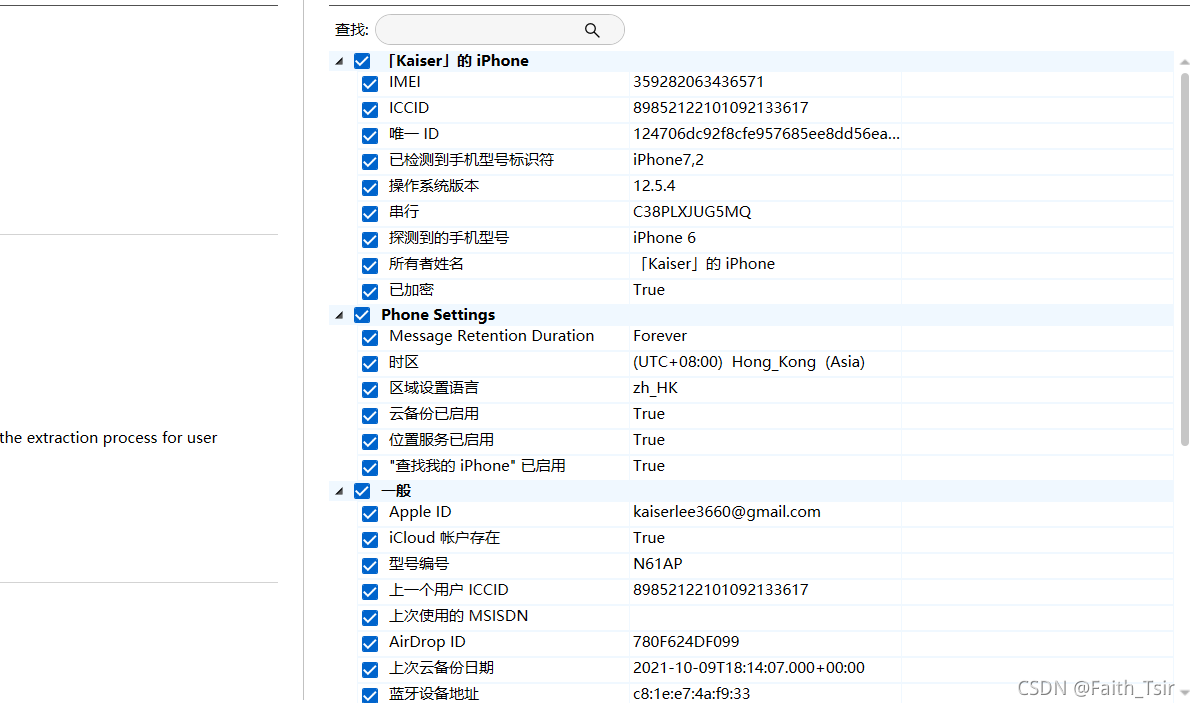
Task: Select Bluetooth address c8:1e:e7:4a:f9:33
Action: point(691,694)
